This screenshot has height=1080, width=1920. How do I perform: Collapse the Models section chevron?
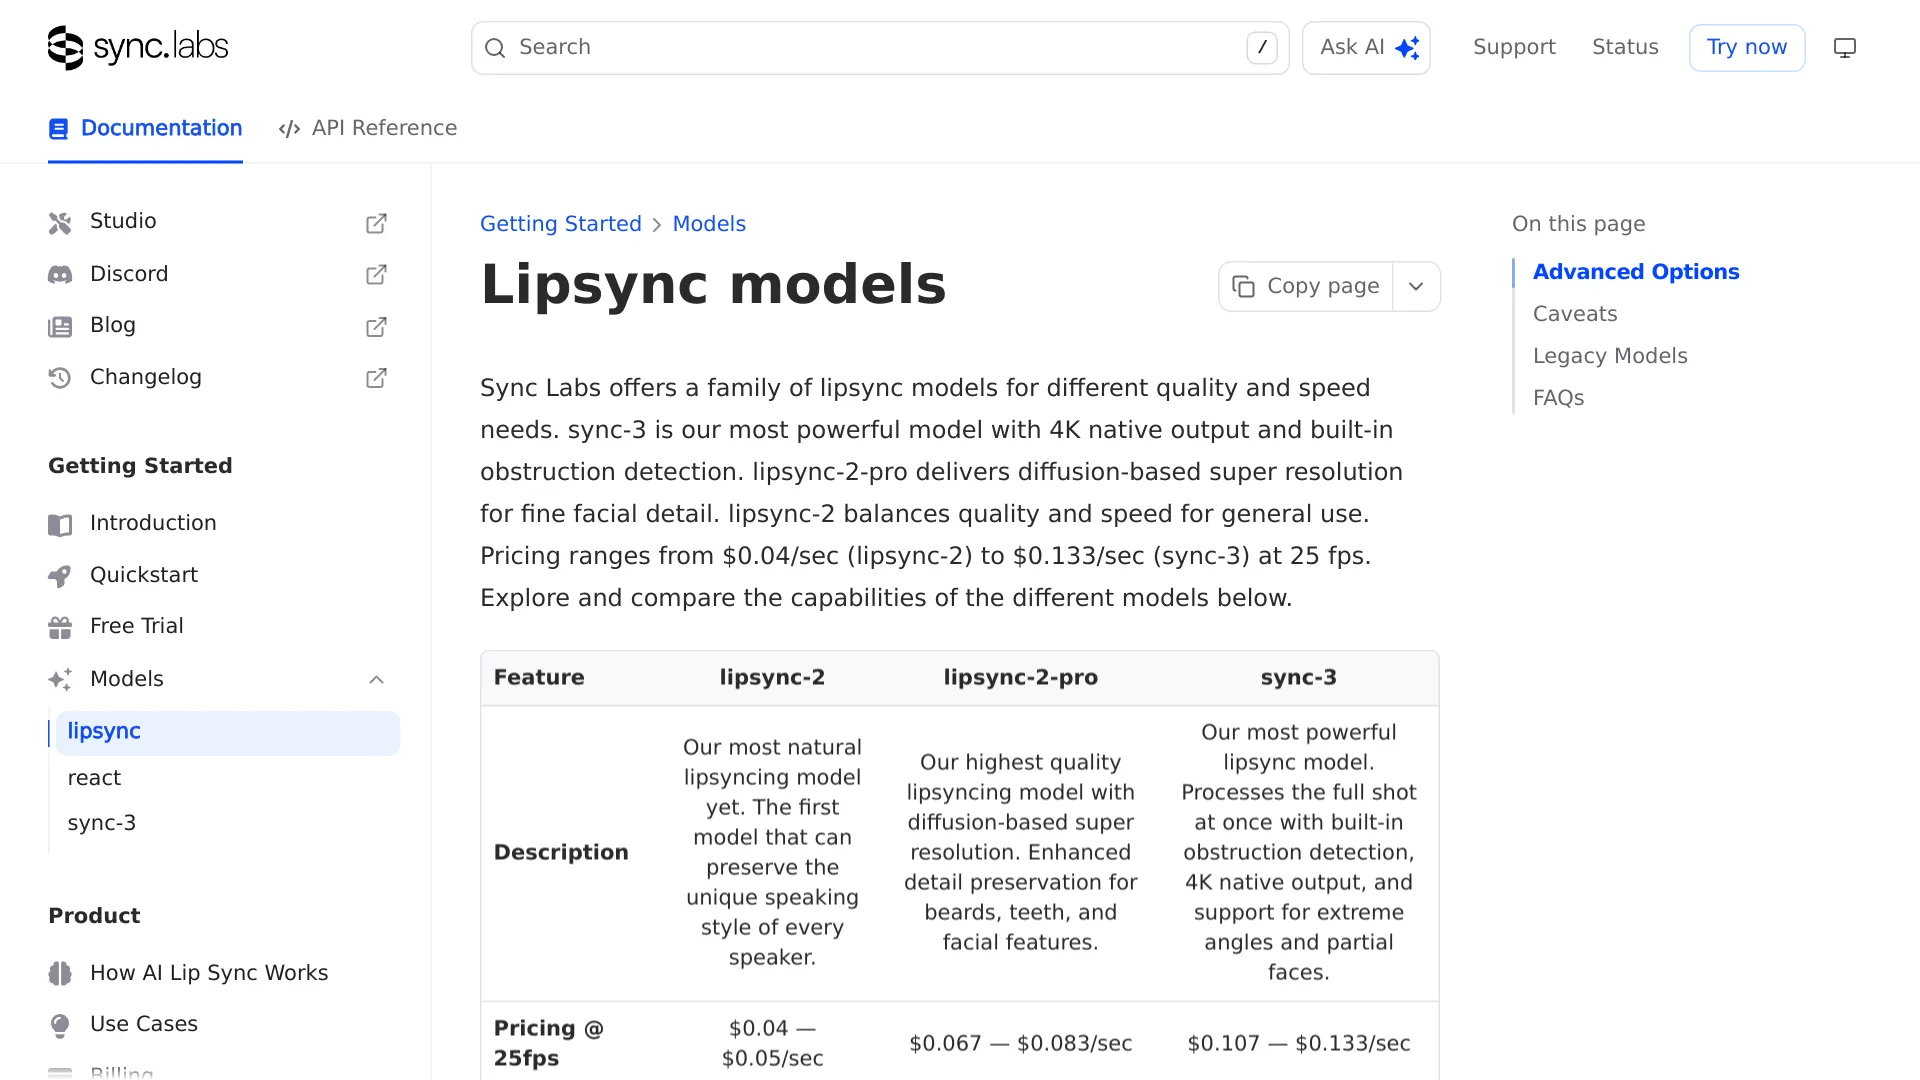point(376,680)
